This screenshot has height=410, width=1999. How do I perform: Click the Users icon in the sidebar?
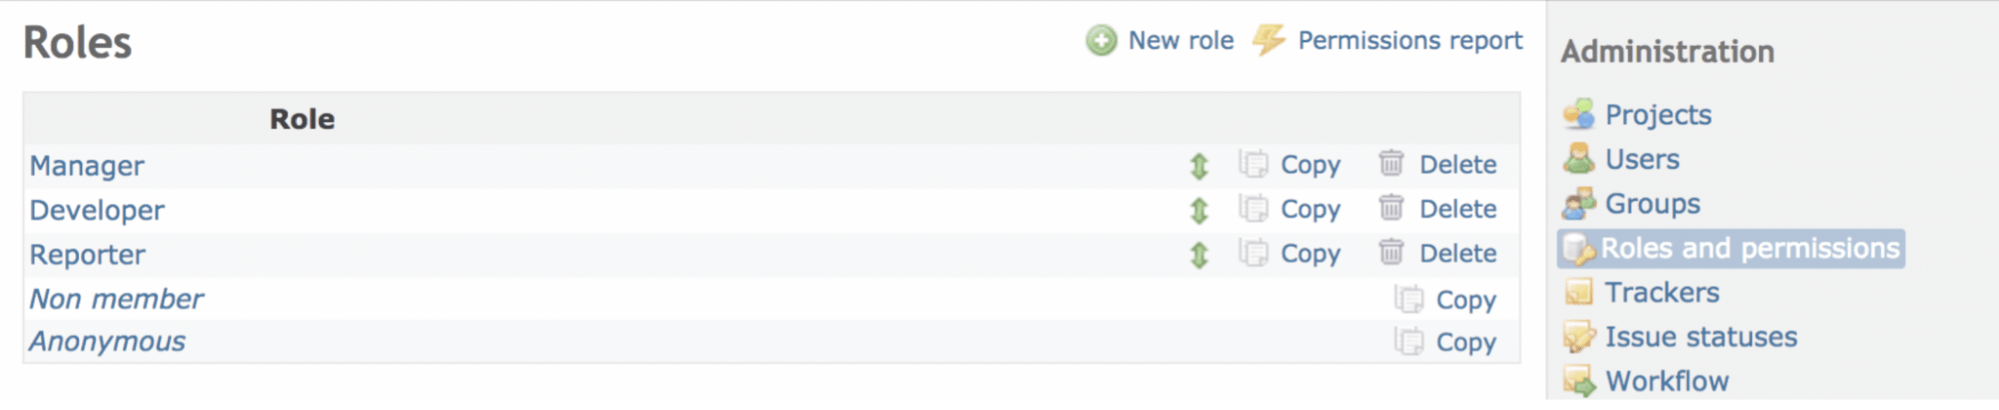[x=1579, y=159]
